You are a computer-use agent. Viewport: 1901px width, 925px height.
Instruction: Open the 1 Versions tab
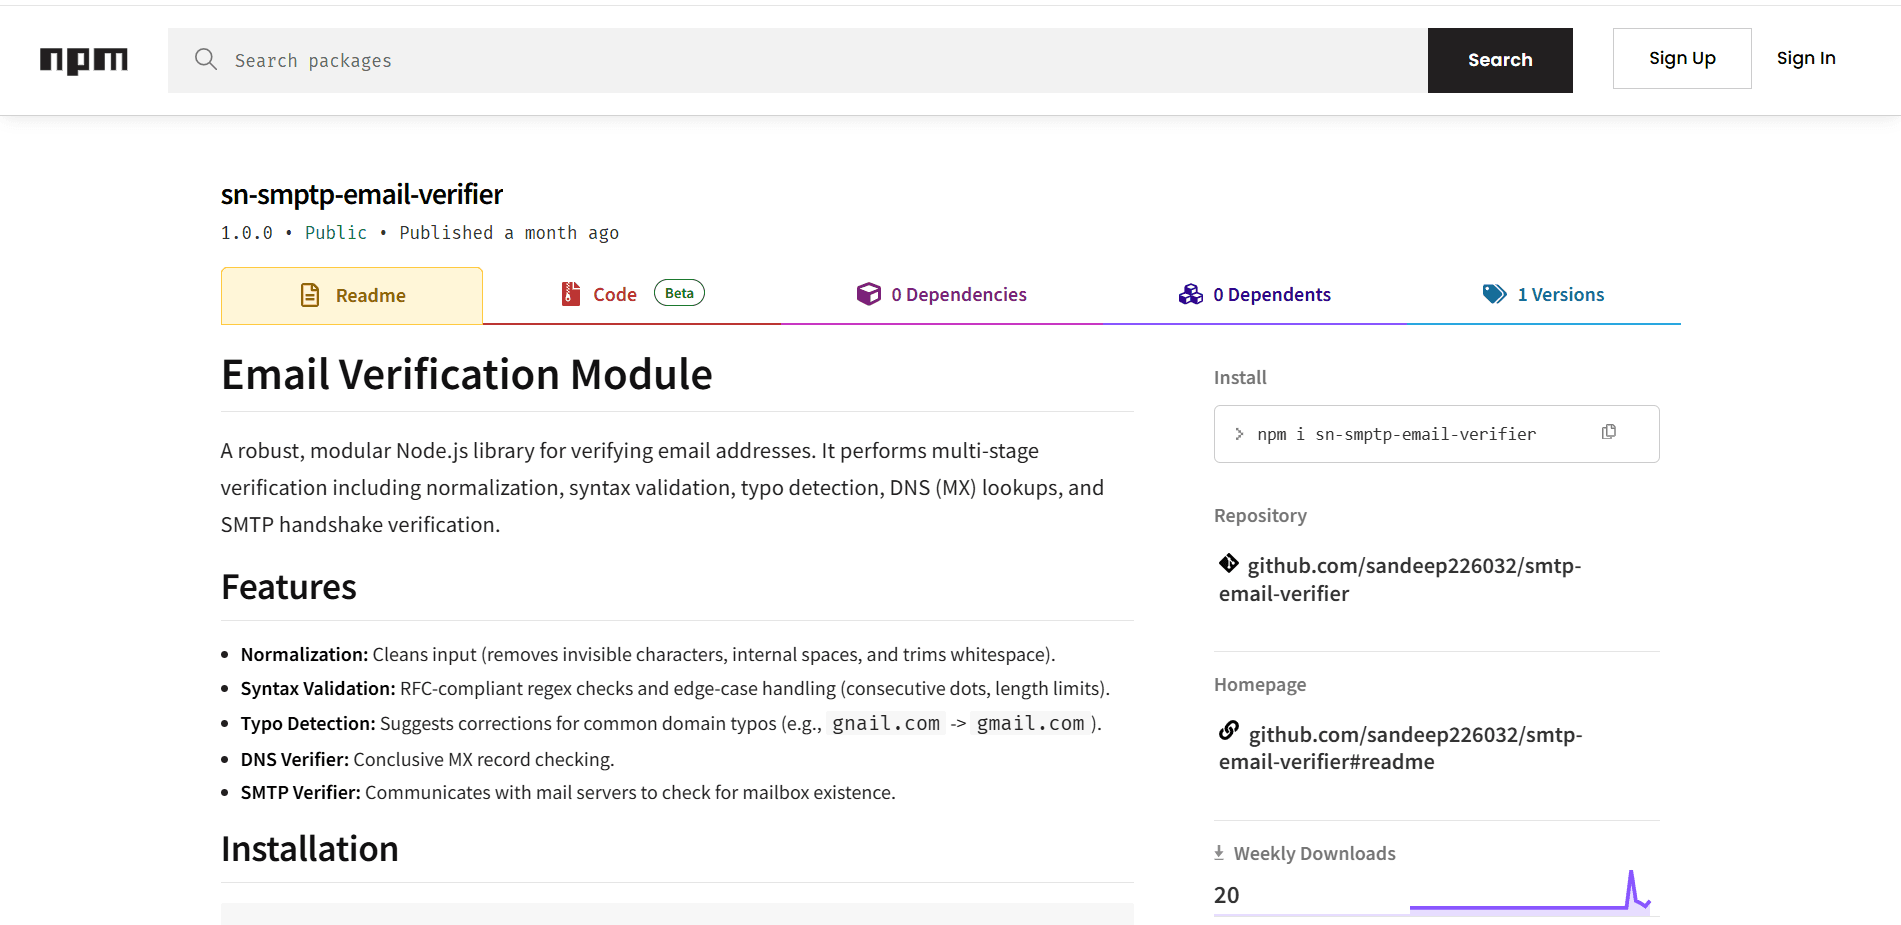pyautogui.click(x=1544, y=294)
